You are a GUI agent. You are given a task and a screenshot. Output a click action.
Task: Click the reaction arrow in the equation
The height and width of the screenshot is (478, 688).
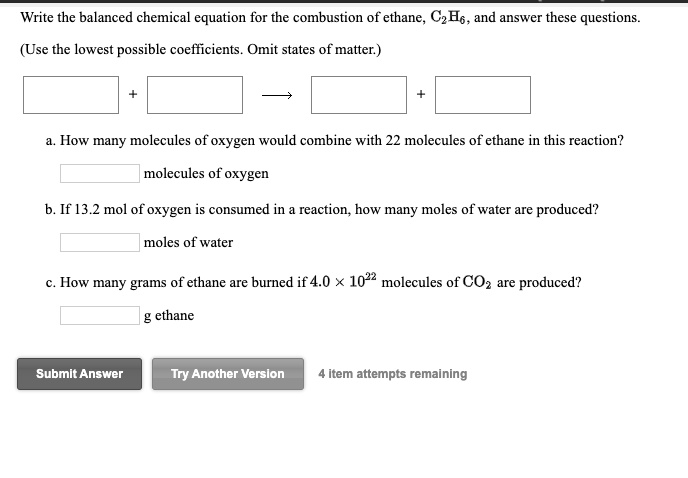pos(276,96)
